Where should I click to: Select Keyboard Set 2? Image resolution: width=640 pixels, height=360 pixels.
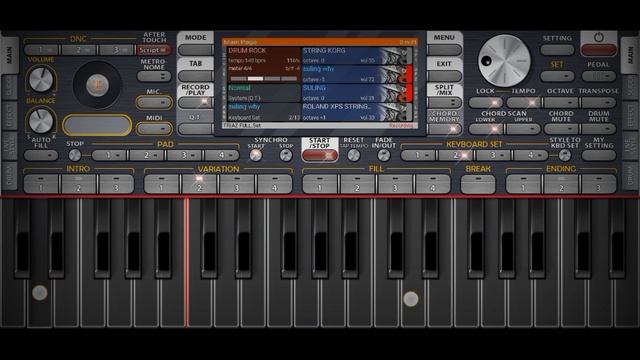455,155
